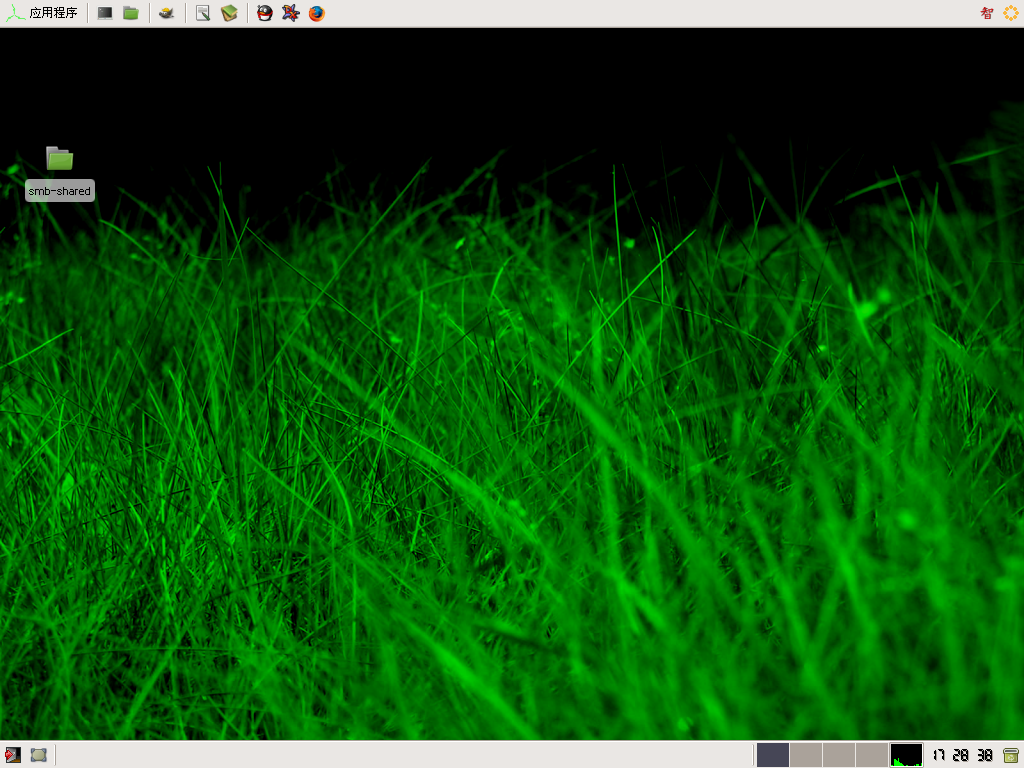This screenshot has width=1024, height=768.
Task: Open the 应用程序 applications menu
Action: 42,13
